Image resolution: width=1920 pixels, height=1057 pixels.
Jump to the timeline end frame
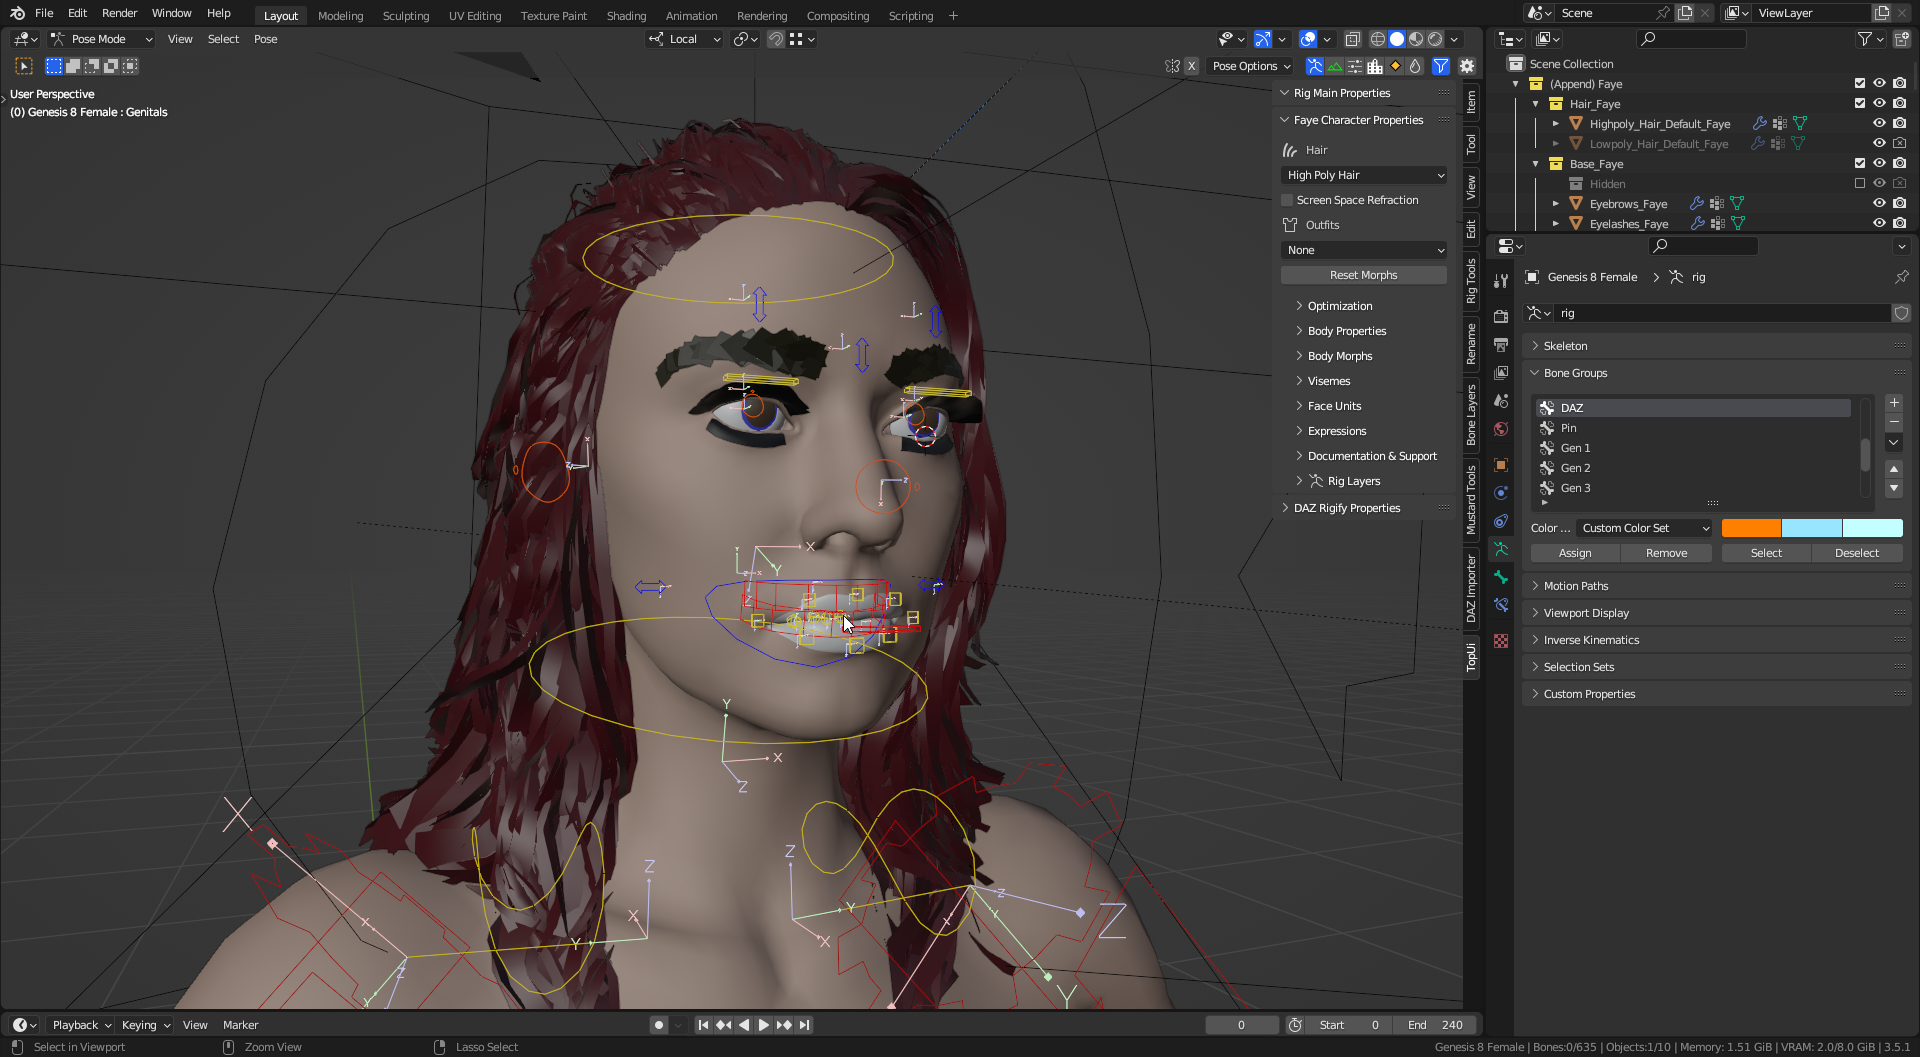(x=805, y=1025)
